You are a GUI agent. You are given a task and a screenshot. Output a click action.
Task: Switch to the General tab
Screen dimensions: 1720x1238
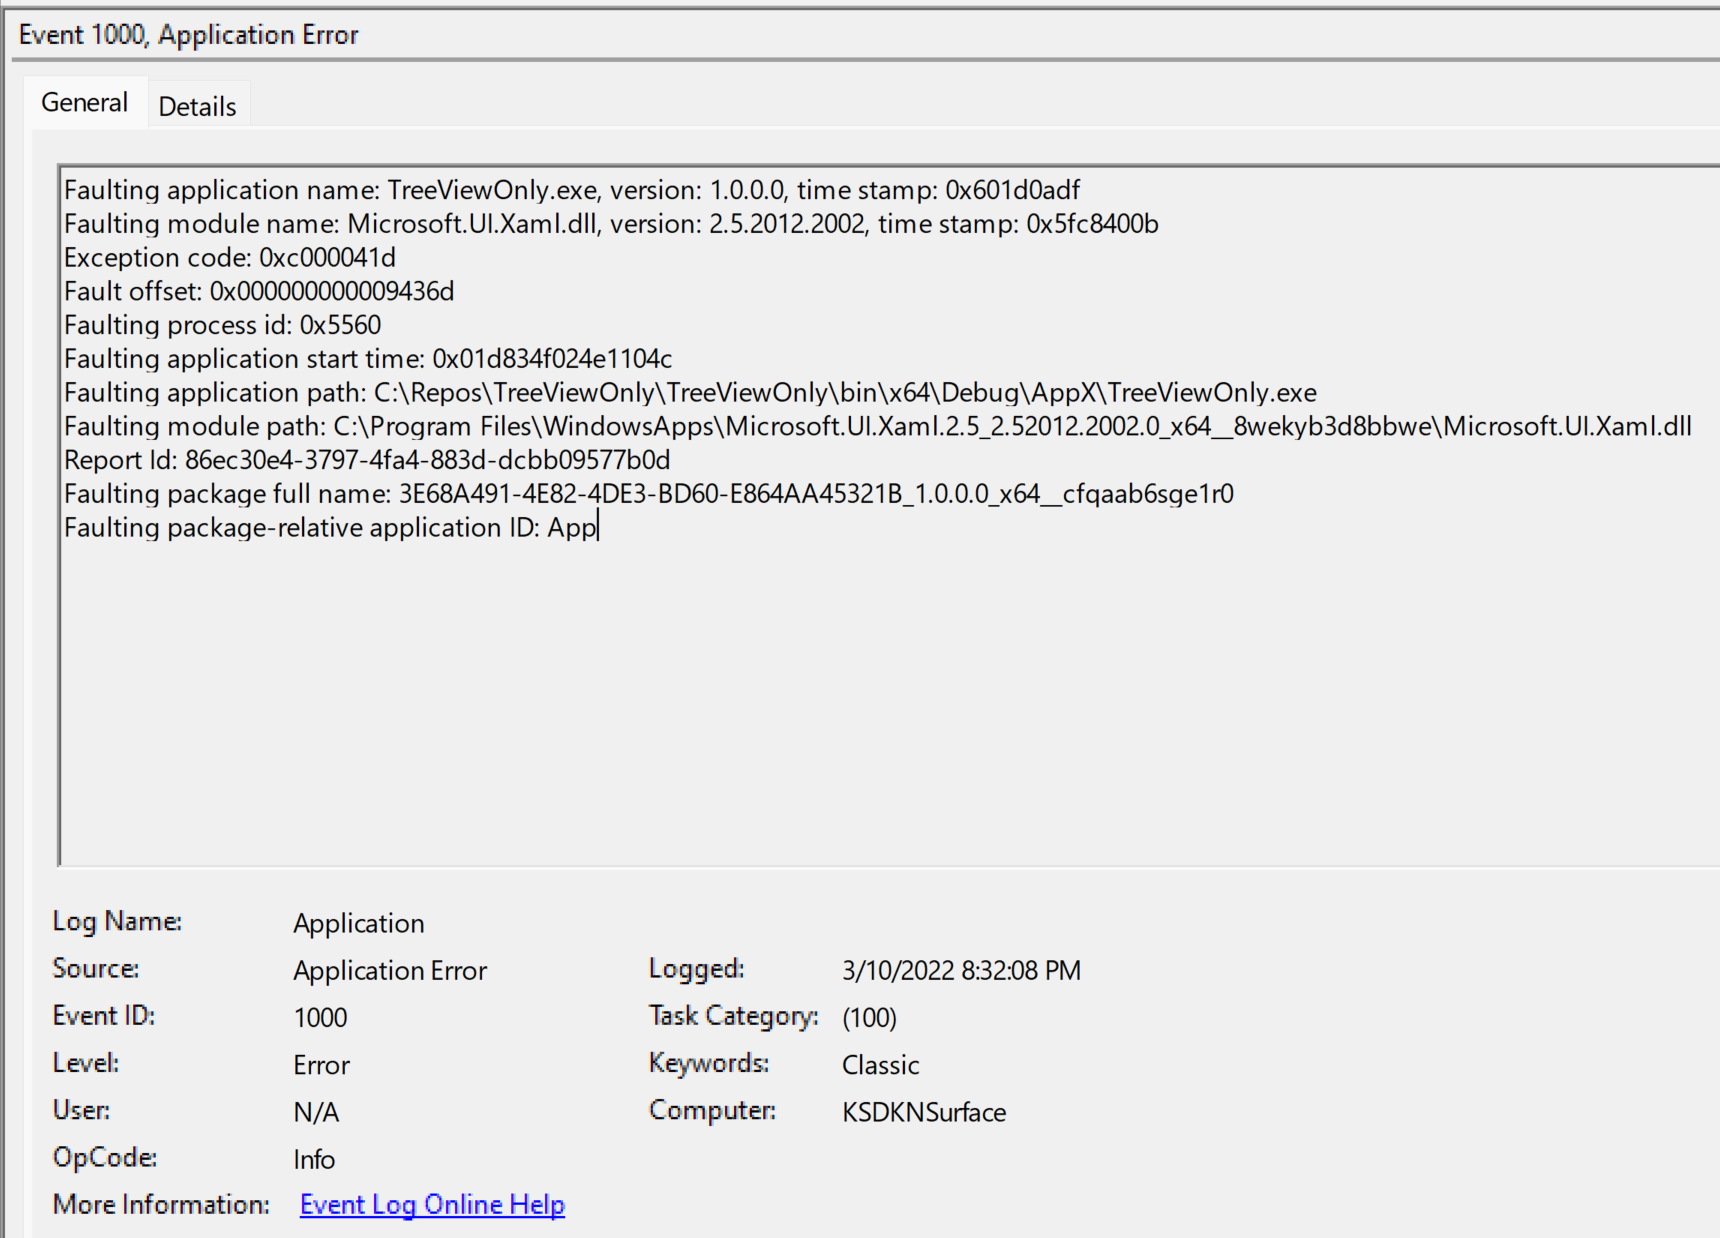(x=85, y=103)
